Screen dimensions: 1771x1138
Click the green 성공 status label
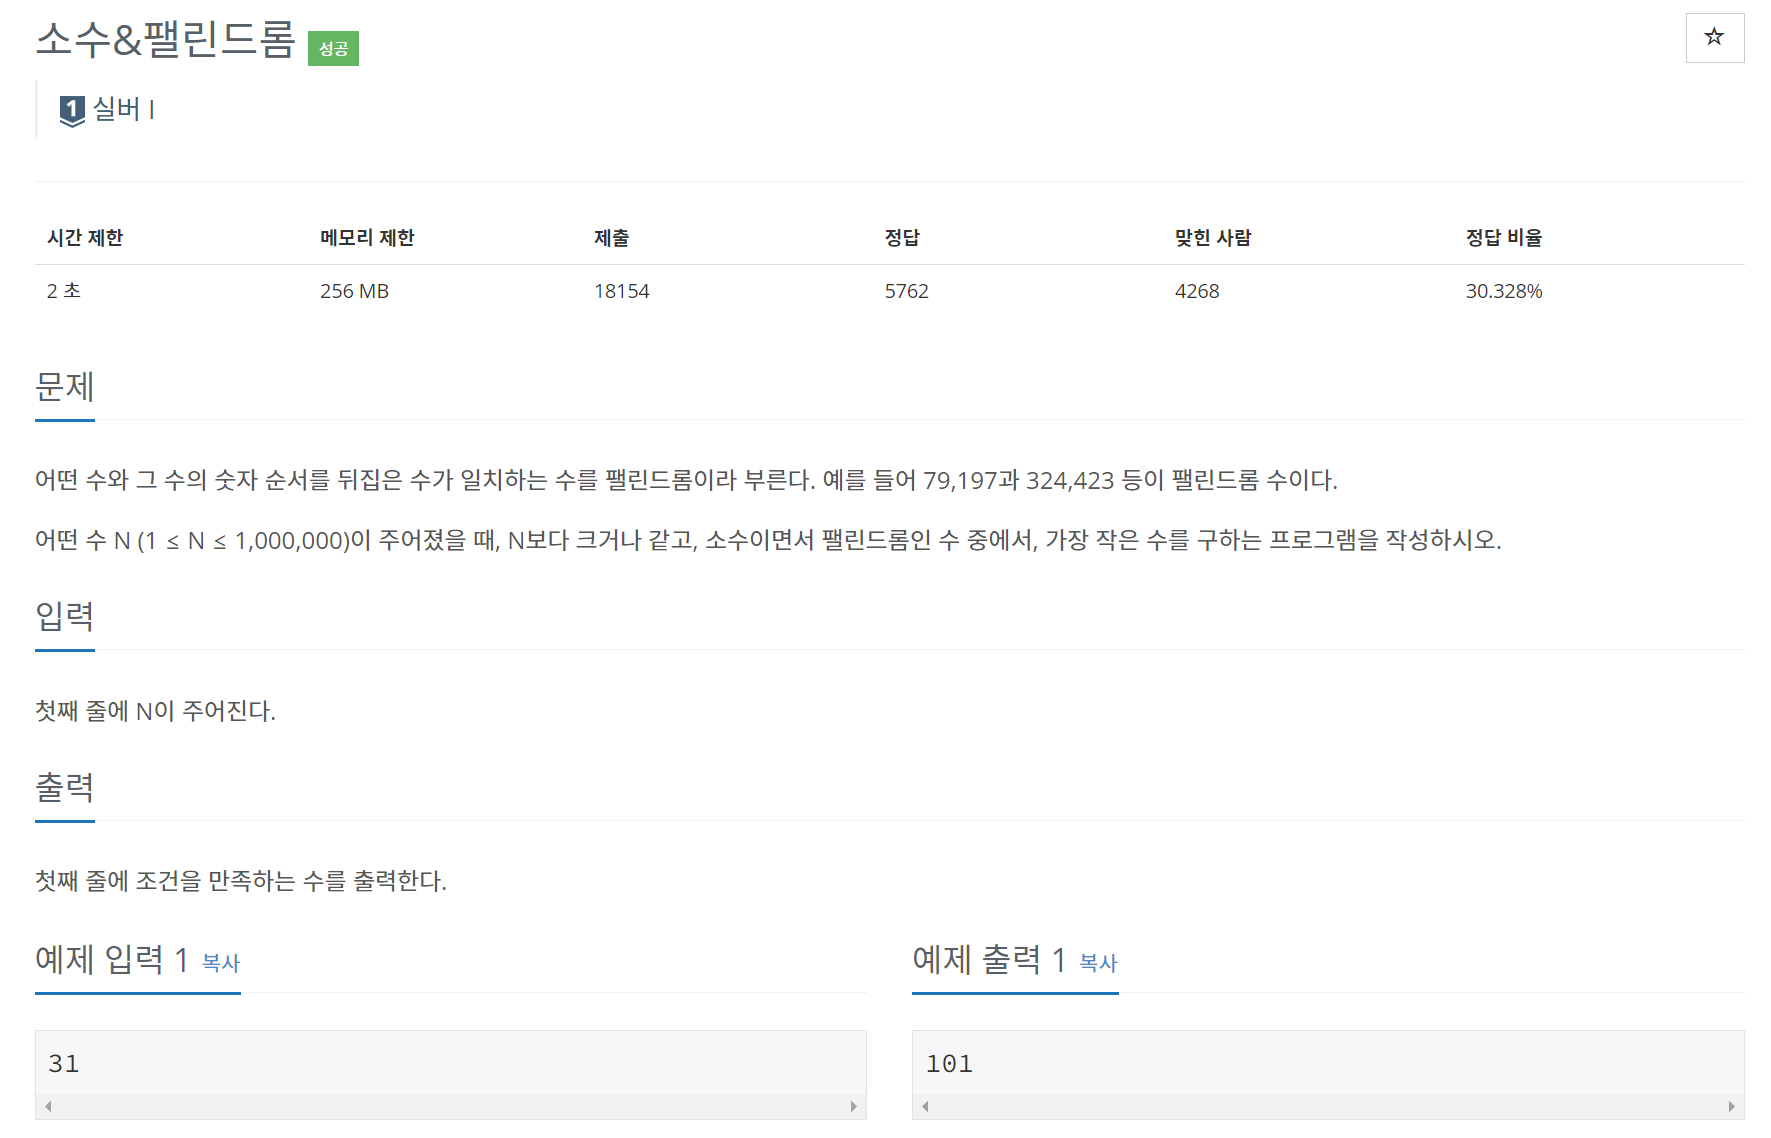[333, 48]
